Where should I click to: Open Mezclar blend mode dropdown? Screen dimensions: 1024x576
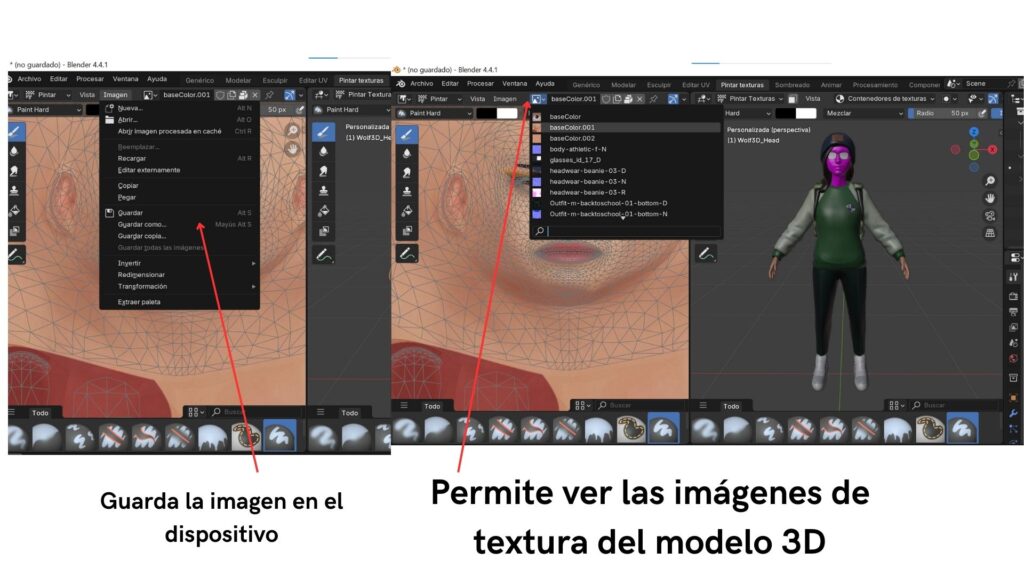(863, 113)
